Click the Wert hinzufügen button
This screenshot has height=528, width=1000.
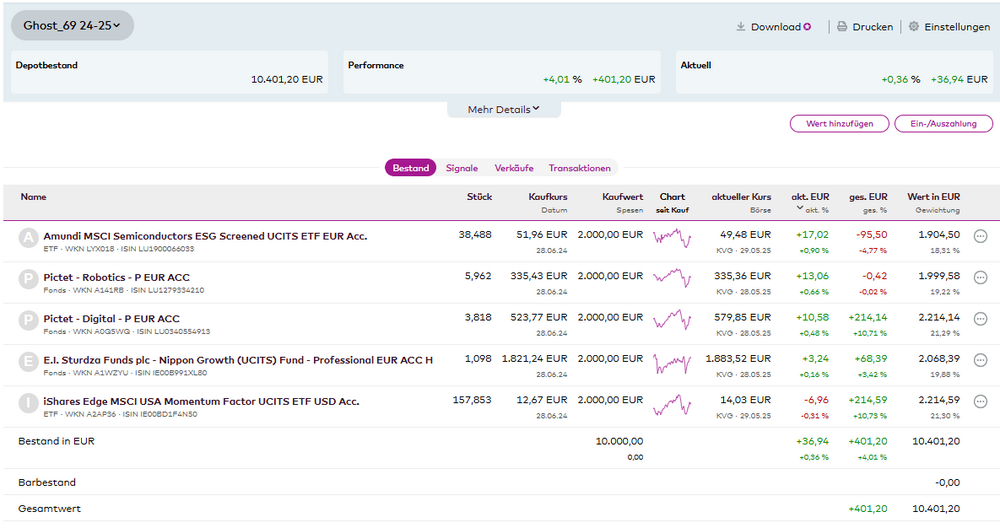point(838,124)
